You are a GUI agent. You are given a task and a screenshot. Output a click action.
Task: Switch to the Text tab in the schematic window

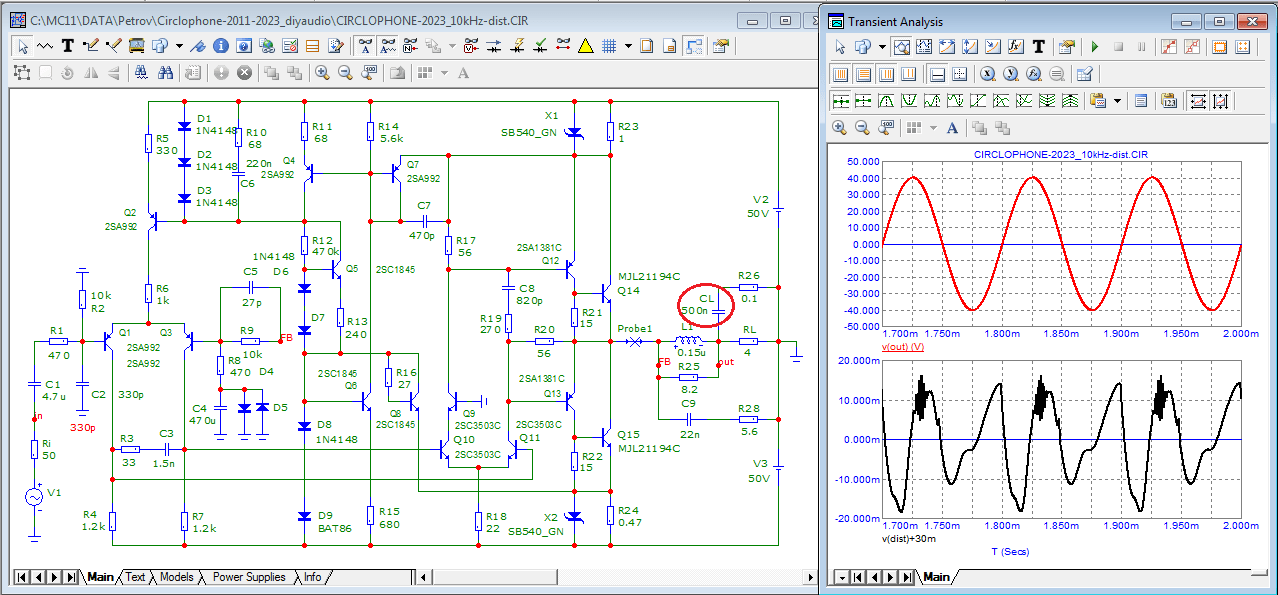[135, 577]
